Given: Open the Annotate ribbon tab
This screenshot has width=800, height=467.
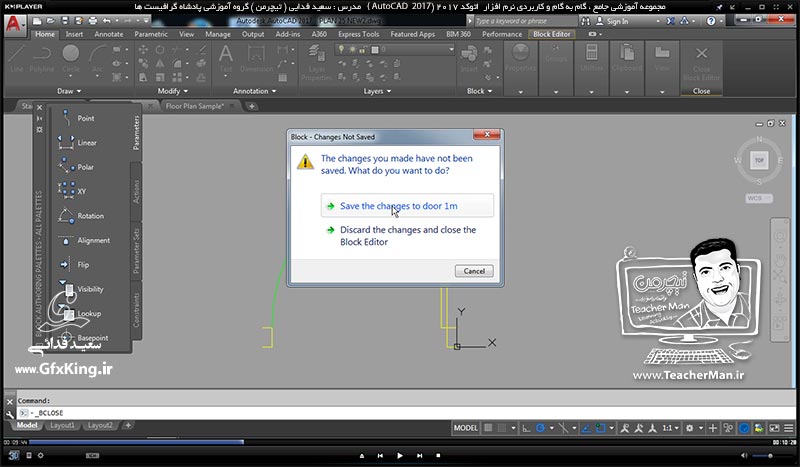Looking at the screenshot, I should point(109,34).
